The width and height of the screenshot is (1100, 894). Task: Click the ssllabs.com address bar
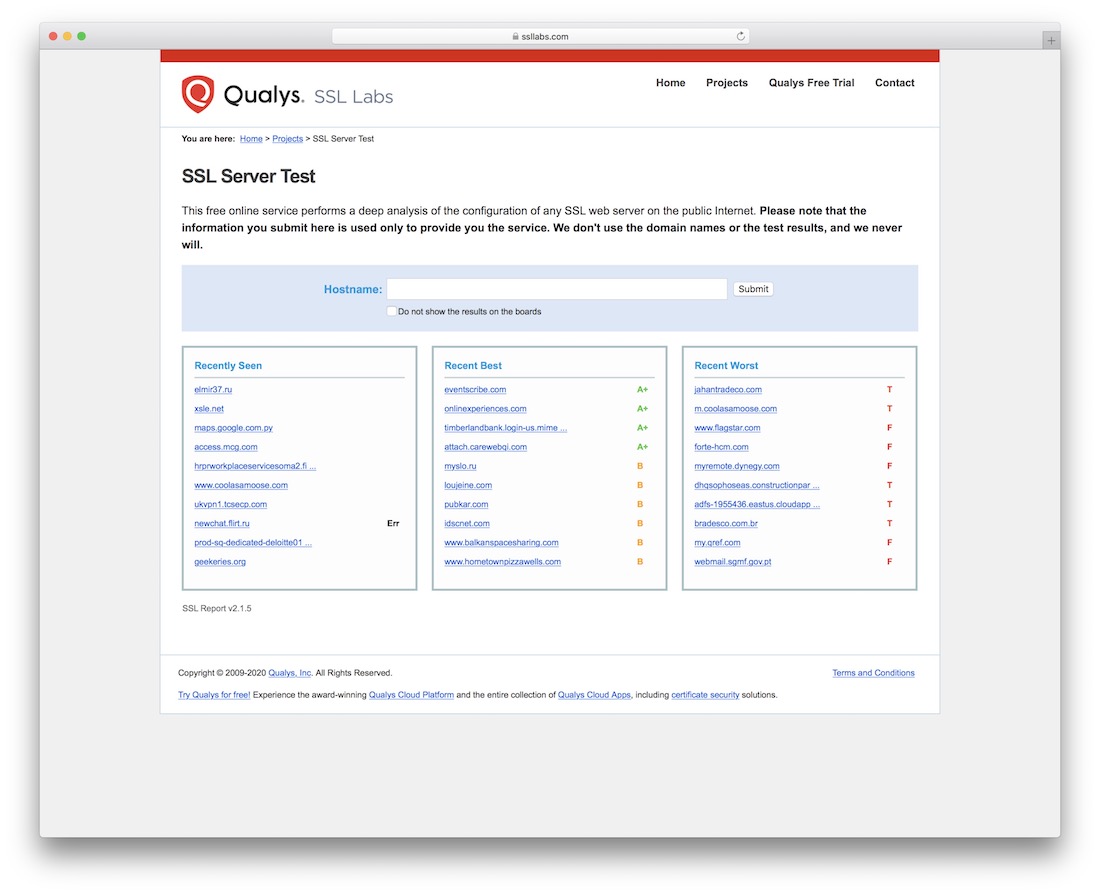pos(540,36)
